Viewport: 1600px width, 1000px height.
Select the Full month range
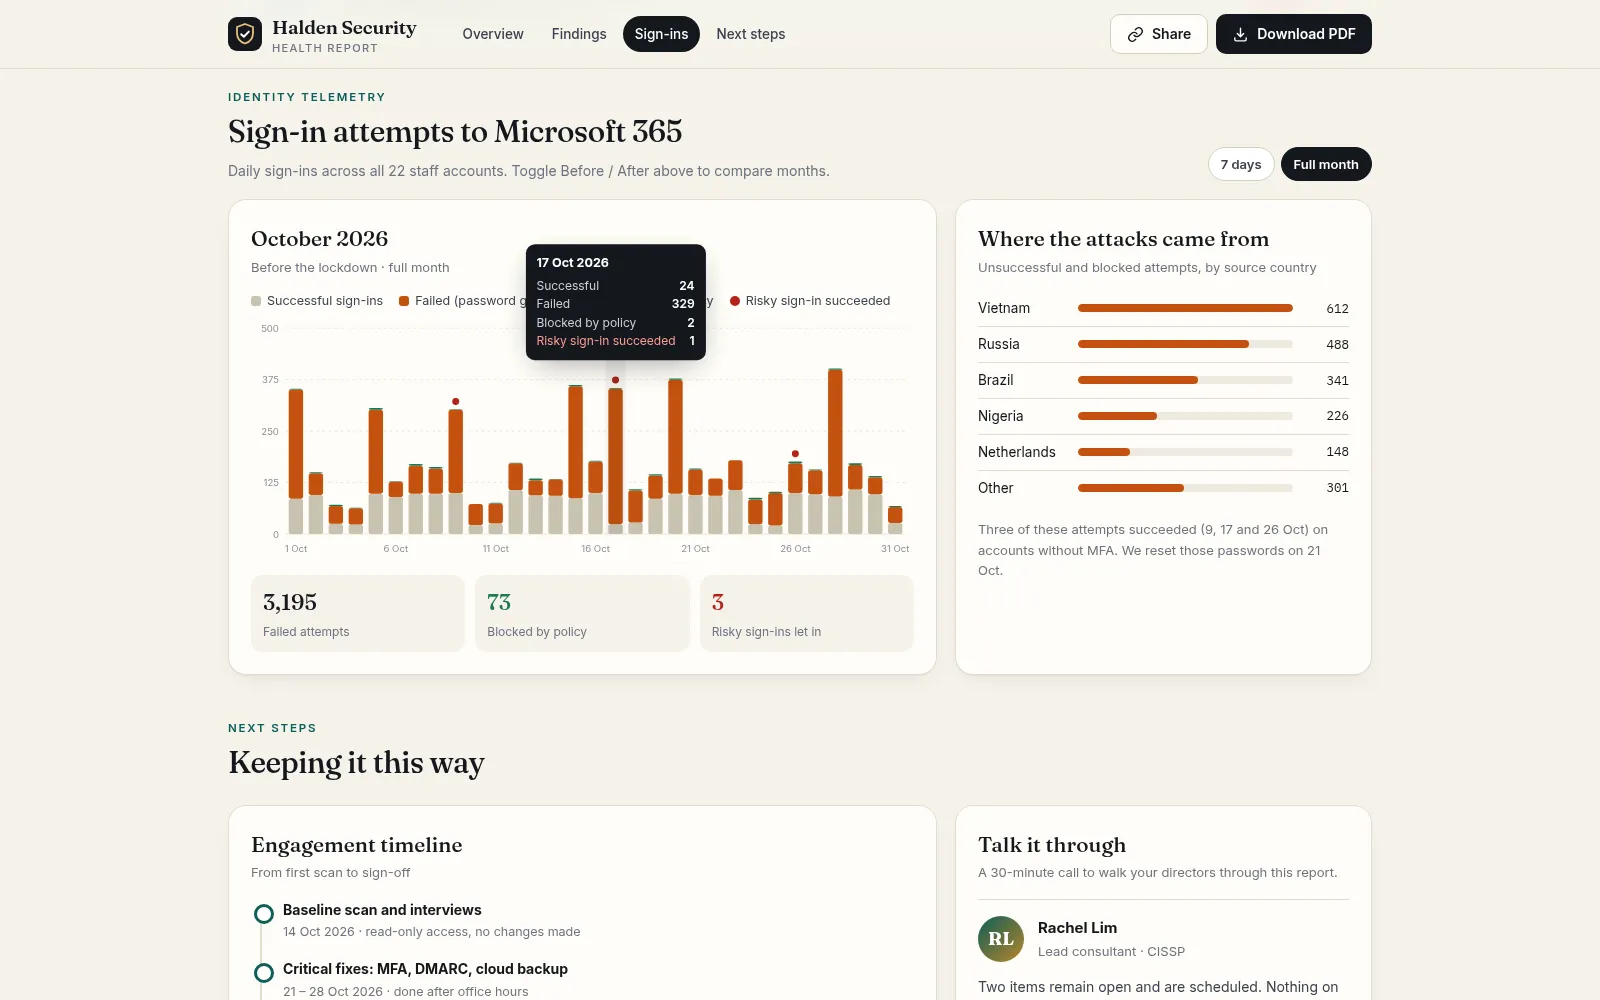[x=1326, y=164]
